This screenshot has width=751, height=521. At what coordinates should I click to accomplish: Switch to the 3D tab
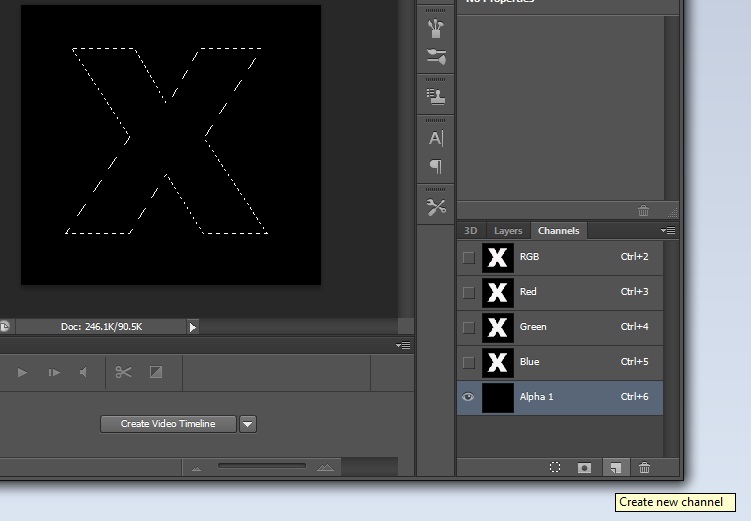click(470, 231)
